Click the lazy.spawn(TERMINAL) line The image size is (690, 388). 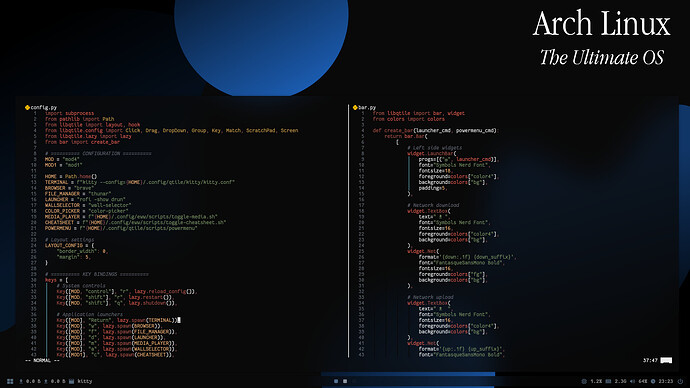click(x=118, y=320)
